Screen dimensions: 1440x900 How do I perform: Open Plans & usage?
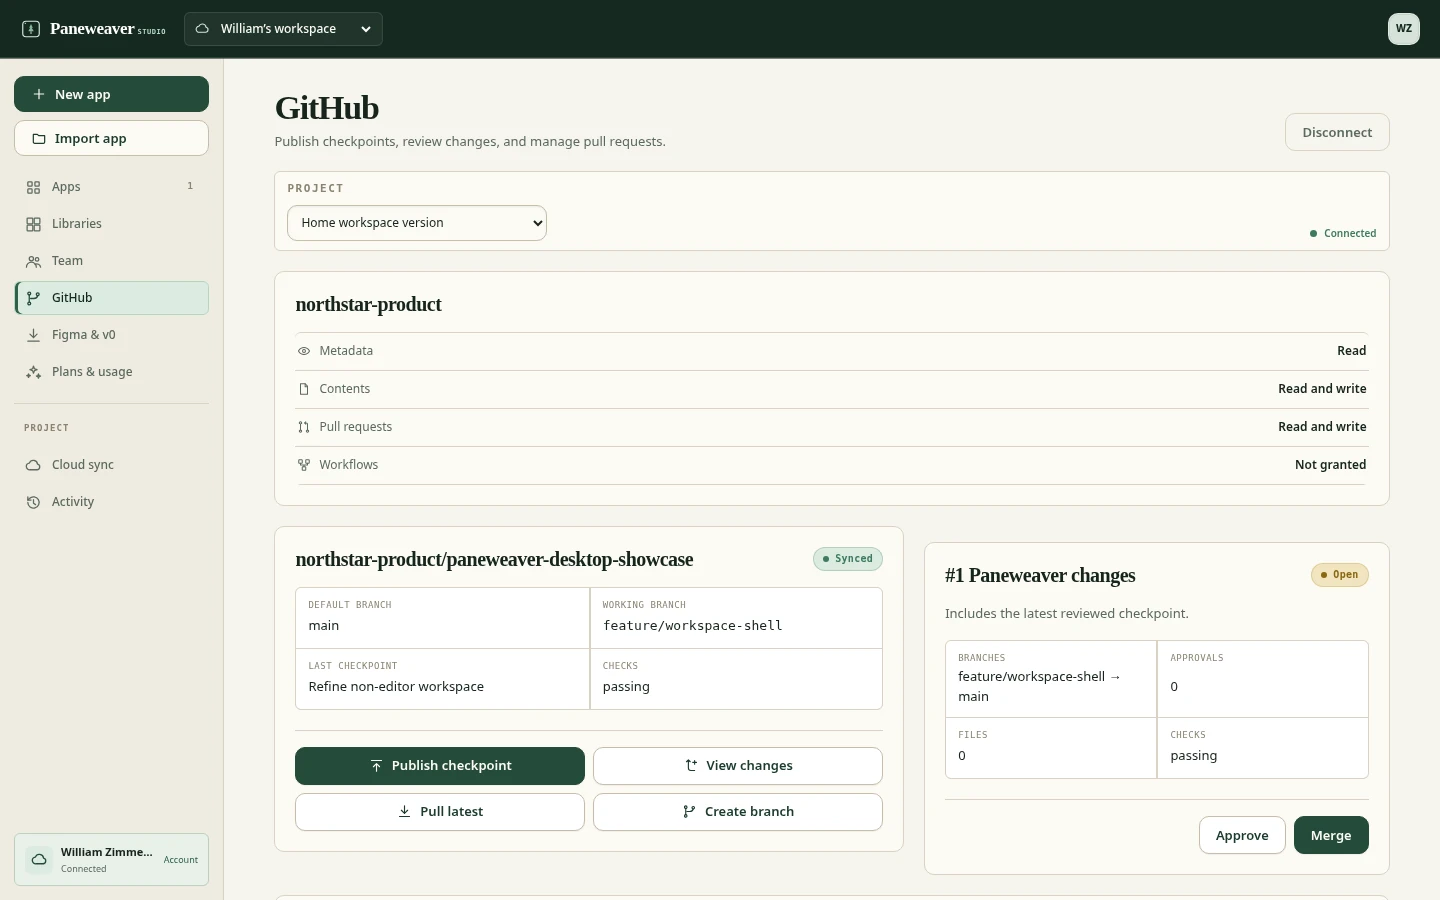click(111, 372)
